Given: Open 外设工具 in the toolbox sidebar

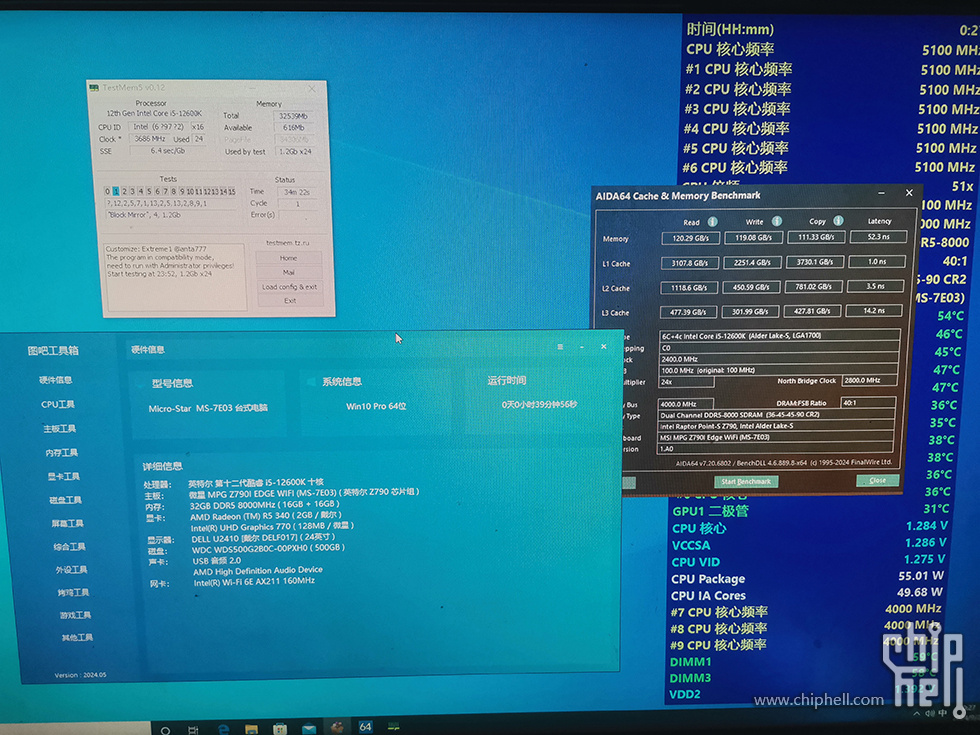Looking at the screenshot, I should [71, 569].
